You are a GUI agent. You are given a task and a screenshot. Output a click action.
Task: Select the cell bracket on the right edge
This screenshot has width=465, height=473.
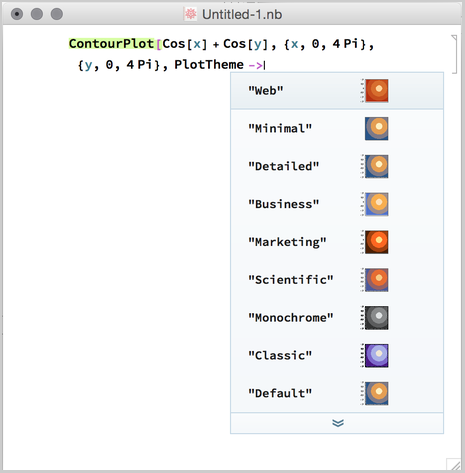(454, 54)
